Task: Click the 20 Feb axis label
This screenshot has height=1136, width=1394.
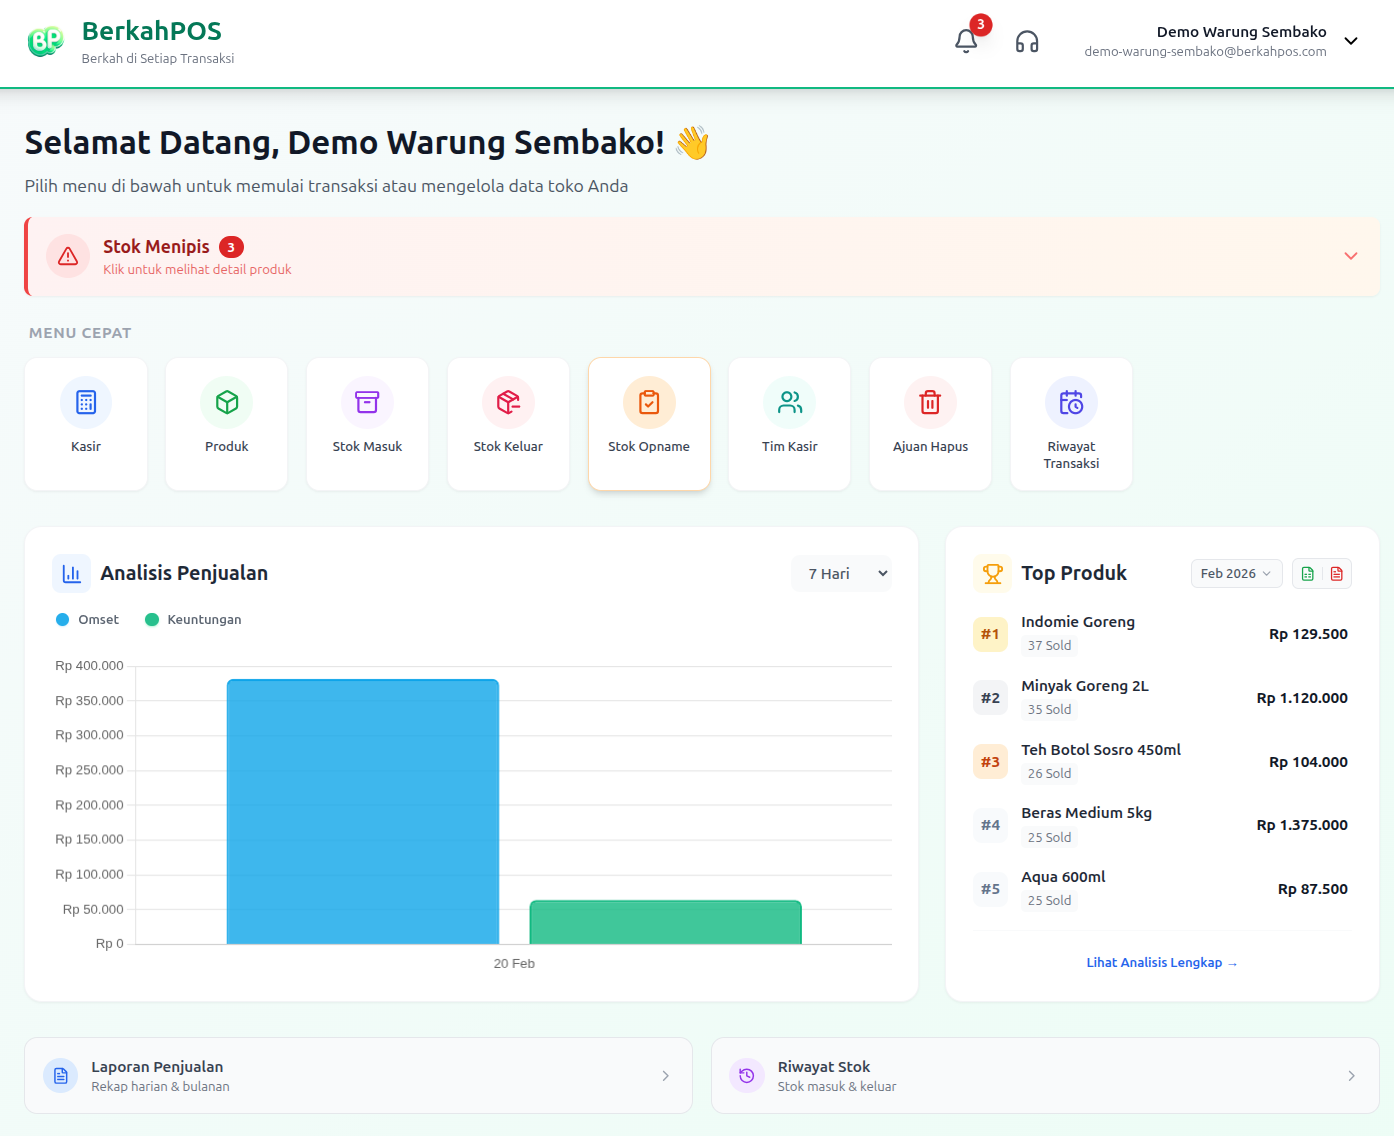Action: (514, 964)
